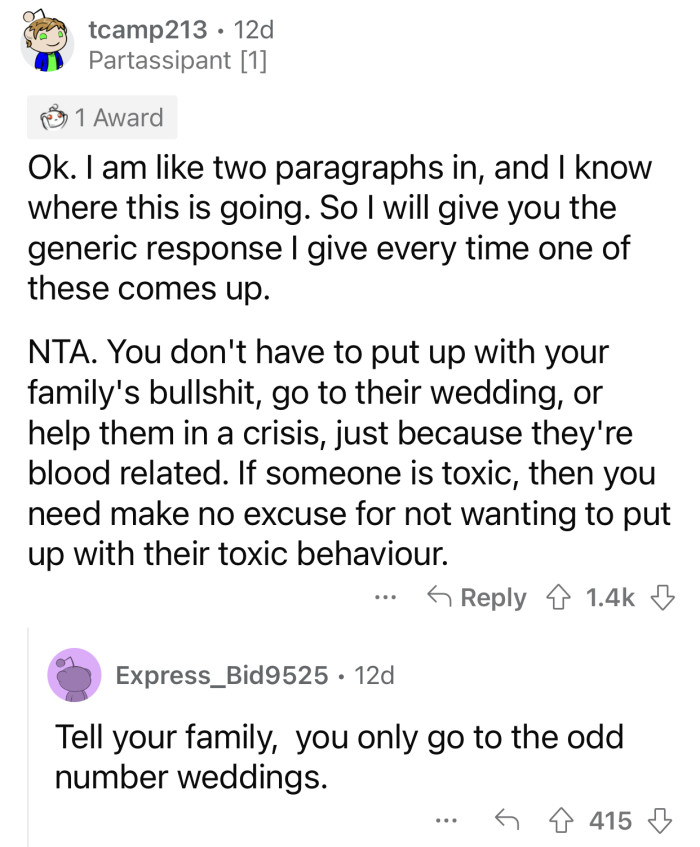Click the 1.4k vote count
This screenshot has height=847, width=700.
(612, 597)
